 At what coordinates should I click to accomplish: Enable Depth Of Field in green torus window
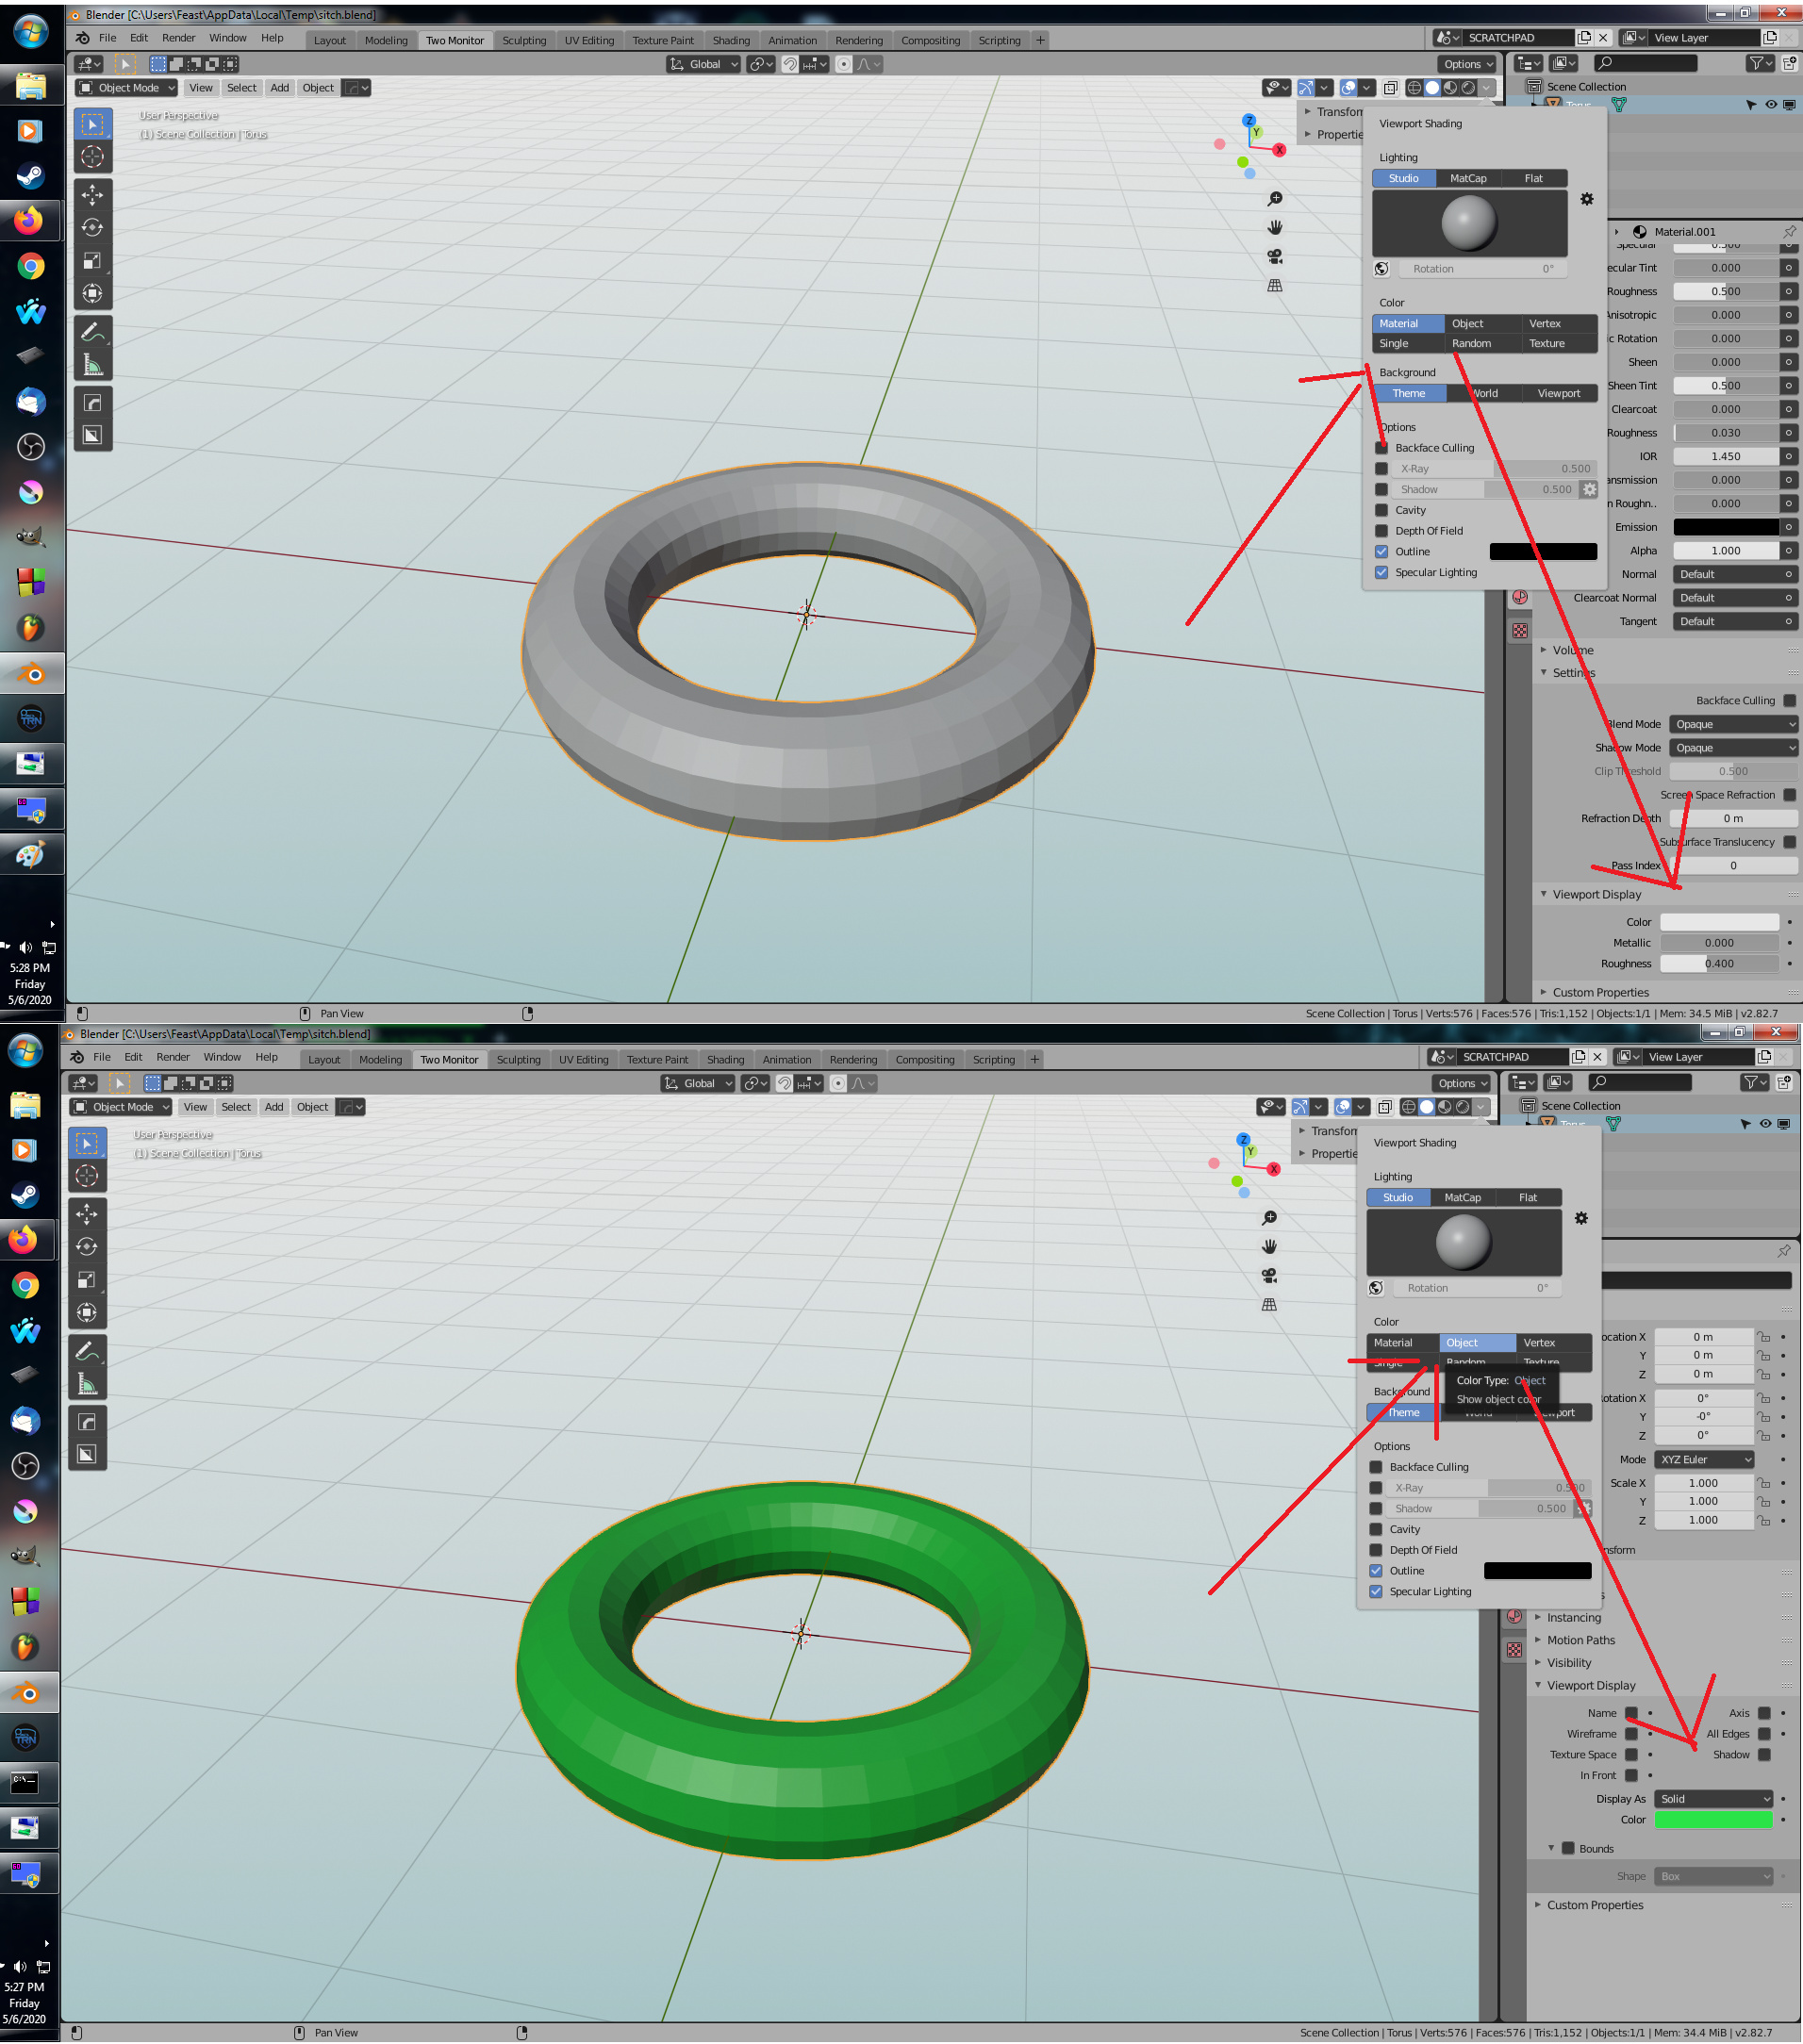[x=1376, y=1550]
